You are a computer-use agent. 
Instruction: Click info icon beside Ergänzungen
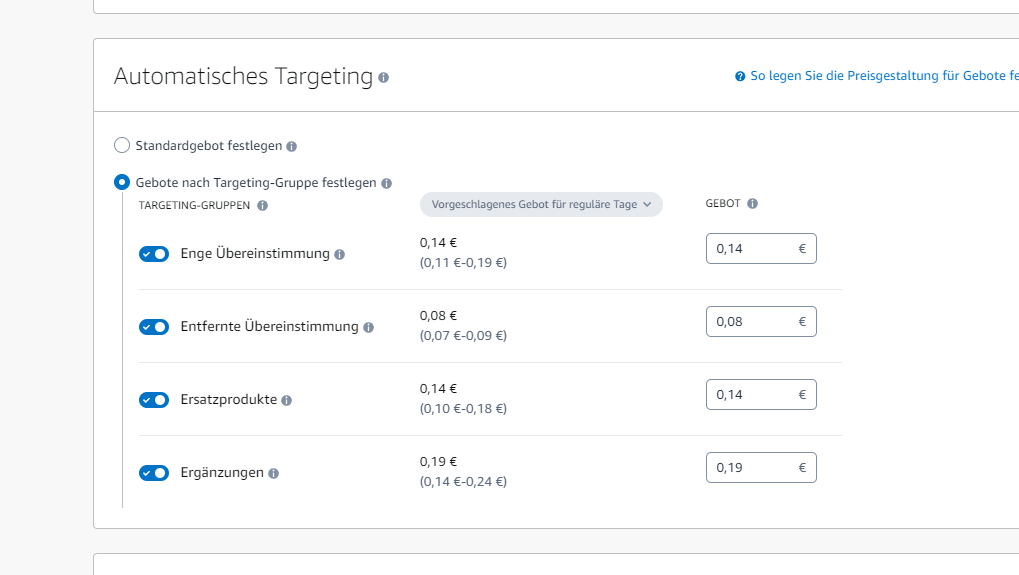pyautogui.click(x=274, y=473)
